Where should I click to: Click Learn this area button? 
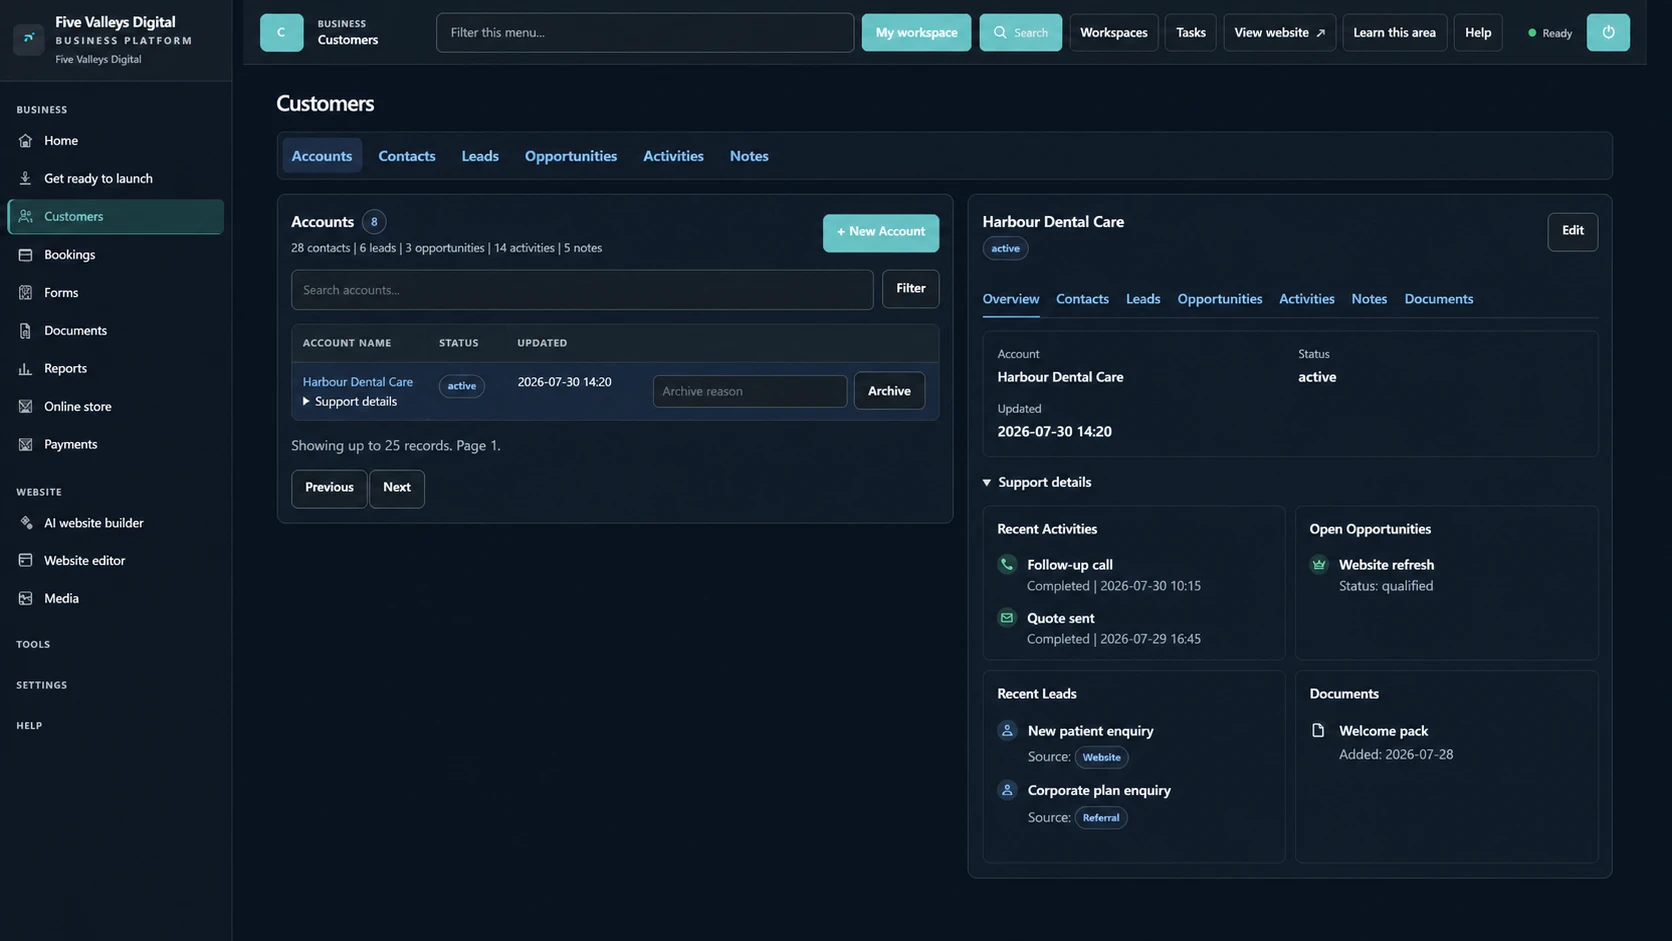(1394, 33)
